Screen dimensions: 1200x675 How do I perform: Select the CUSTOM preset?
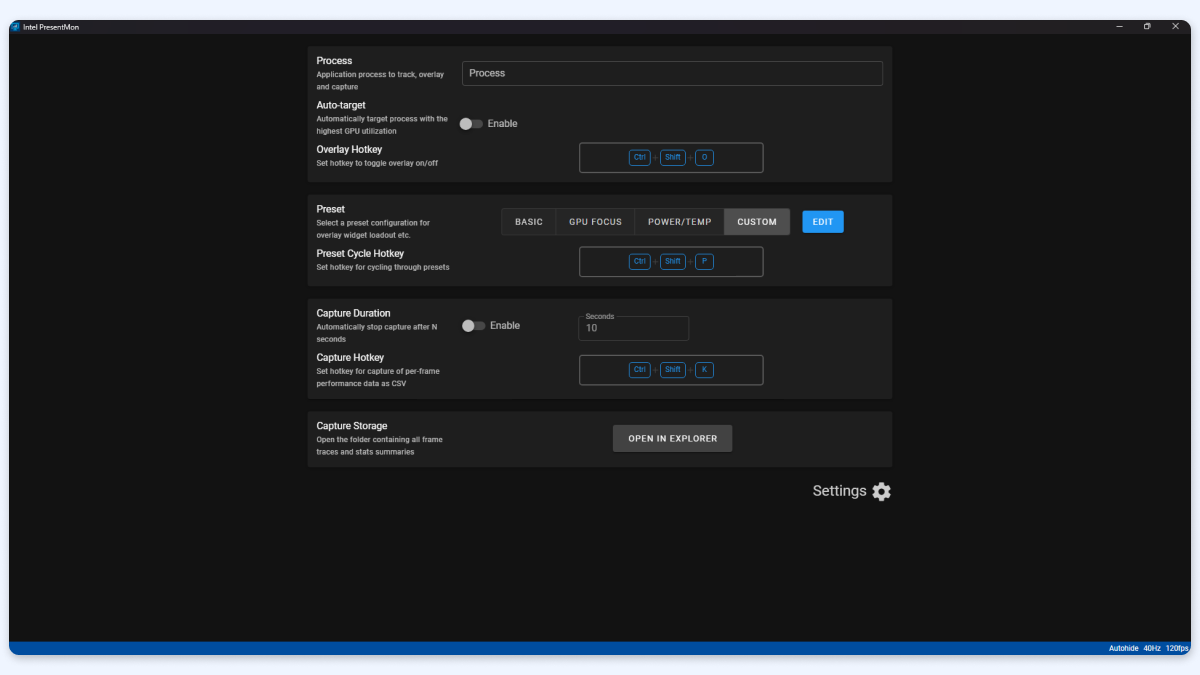pyautogui.click(x=757, y=222)
